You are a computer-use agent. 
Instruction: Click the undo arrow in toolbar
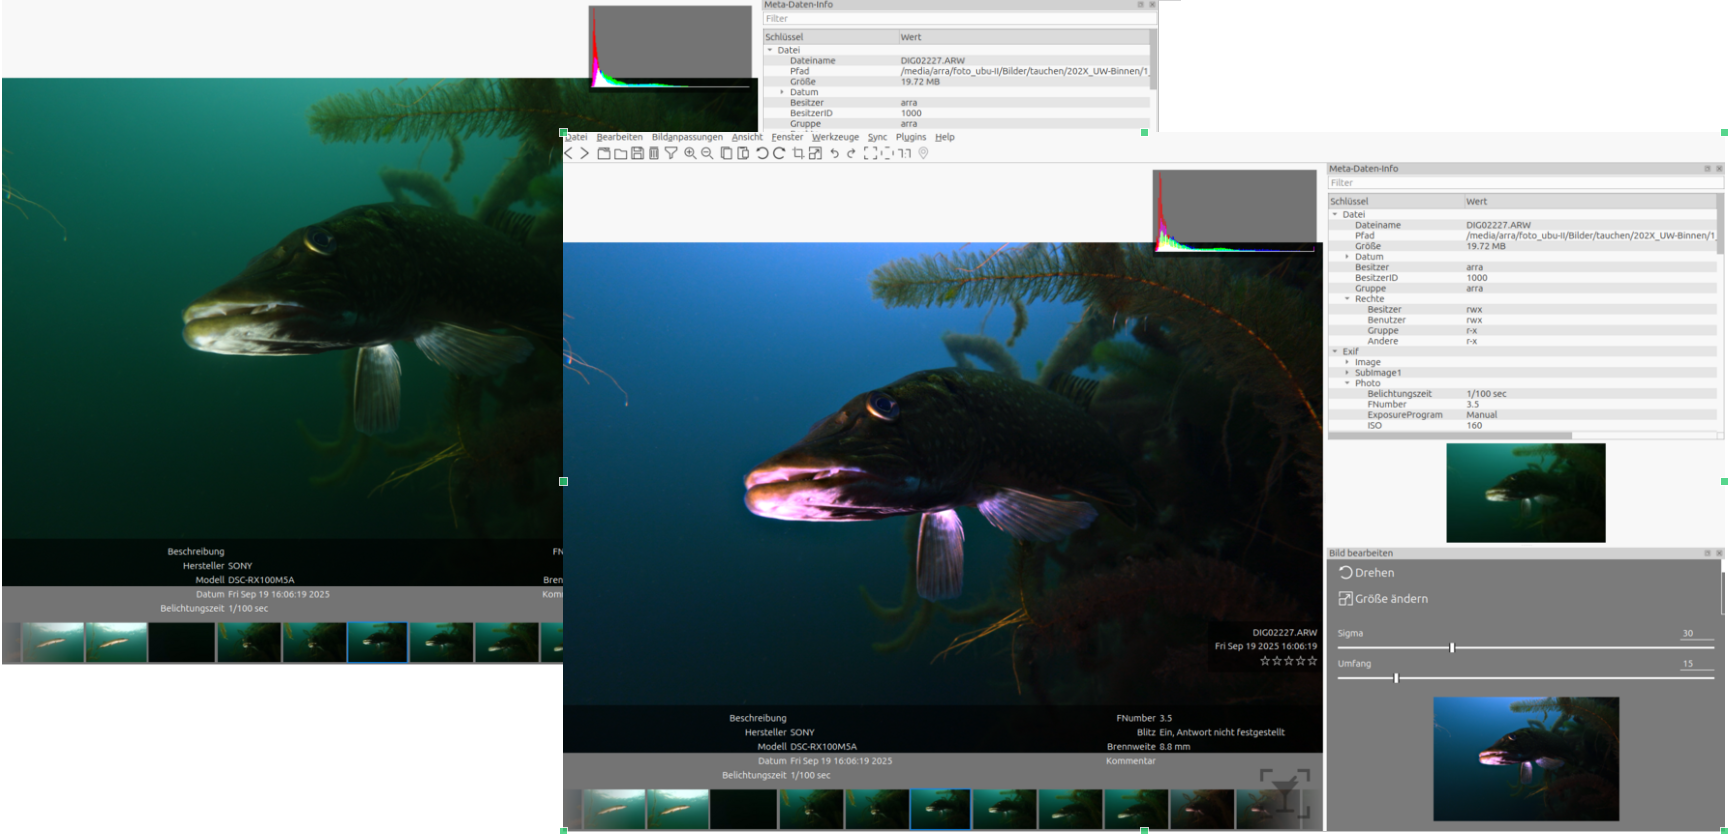[x=834, y=153]
